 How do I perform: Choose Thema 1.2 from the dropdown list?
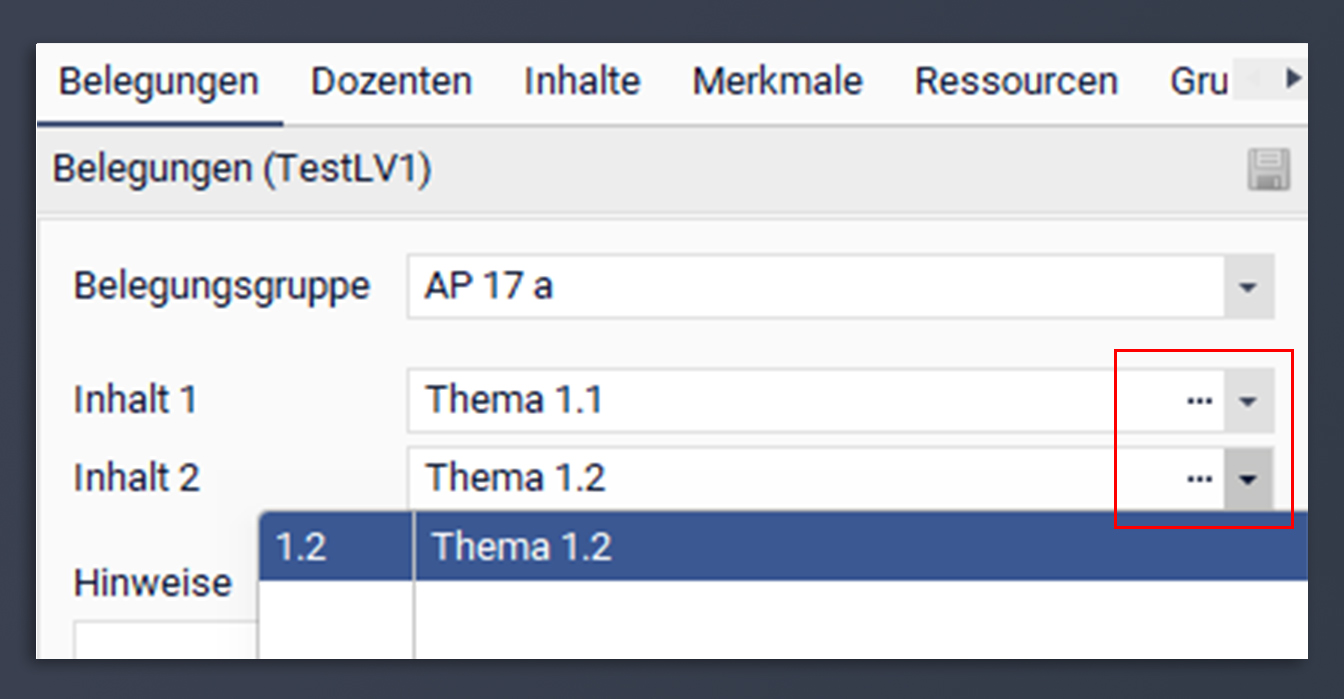[x=861, y=547]
